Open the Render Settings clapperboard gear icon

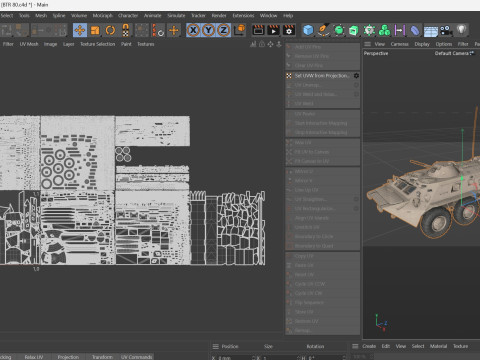point(289,30)
